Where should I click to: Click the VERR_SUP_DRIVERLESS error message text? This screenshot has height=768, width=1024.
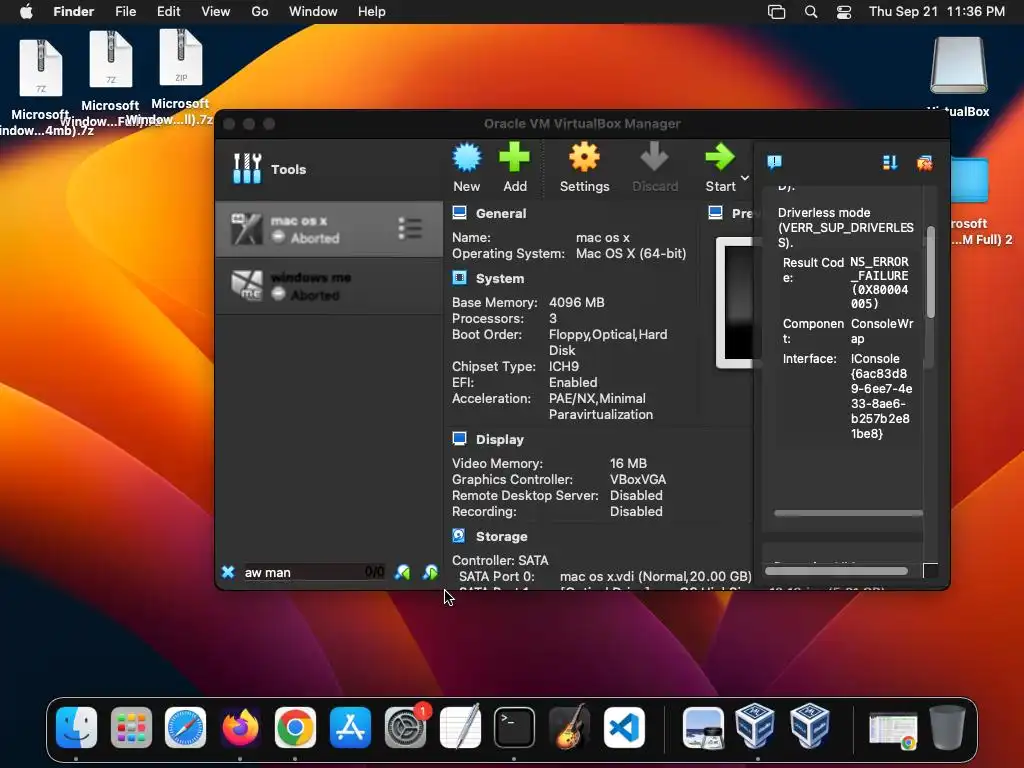pos(846,227)
